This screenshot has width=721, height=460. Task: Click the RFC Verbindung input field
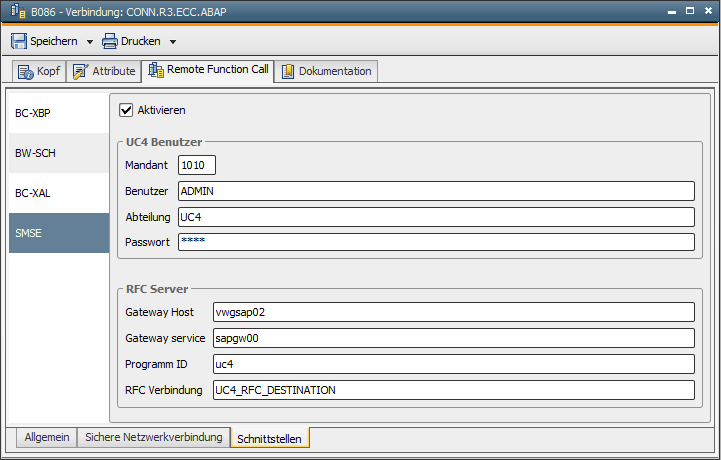click(454, 390)
